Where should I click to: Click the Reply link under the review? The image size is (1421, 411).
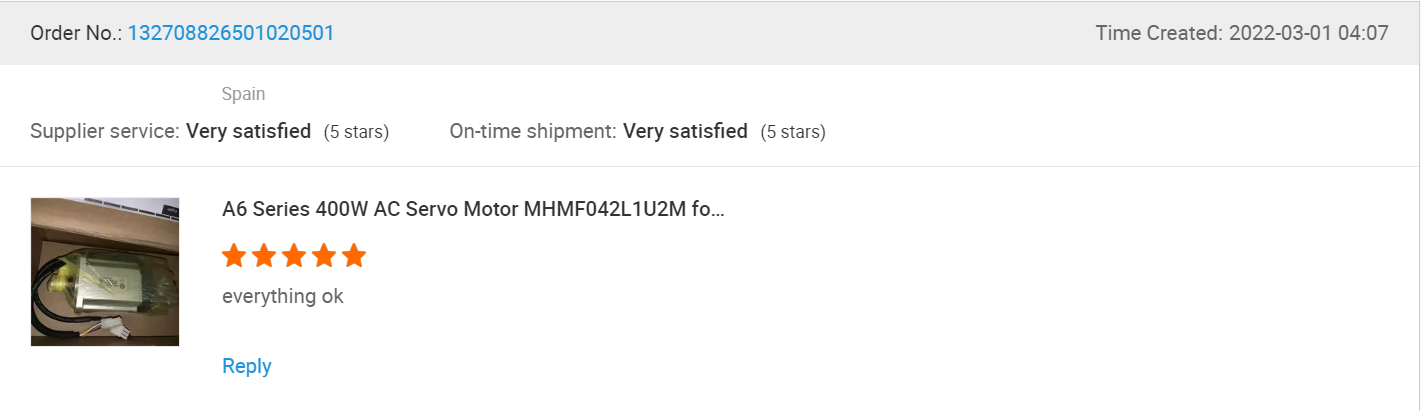point(247,366)
